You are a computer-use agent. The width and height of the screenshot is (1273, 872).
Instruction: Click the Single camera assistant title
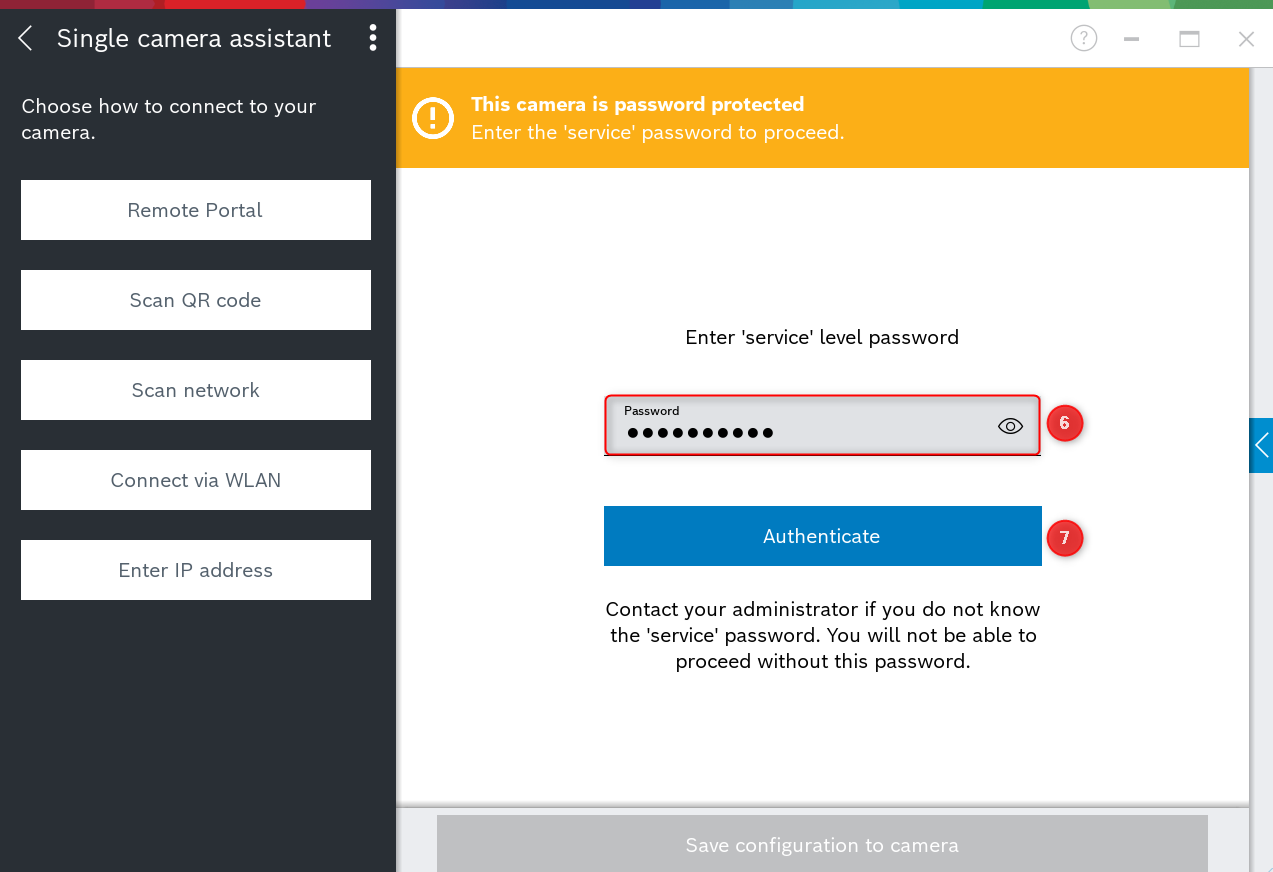pos(194,39)
